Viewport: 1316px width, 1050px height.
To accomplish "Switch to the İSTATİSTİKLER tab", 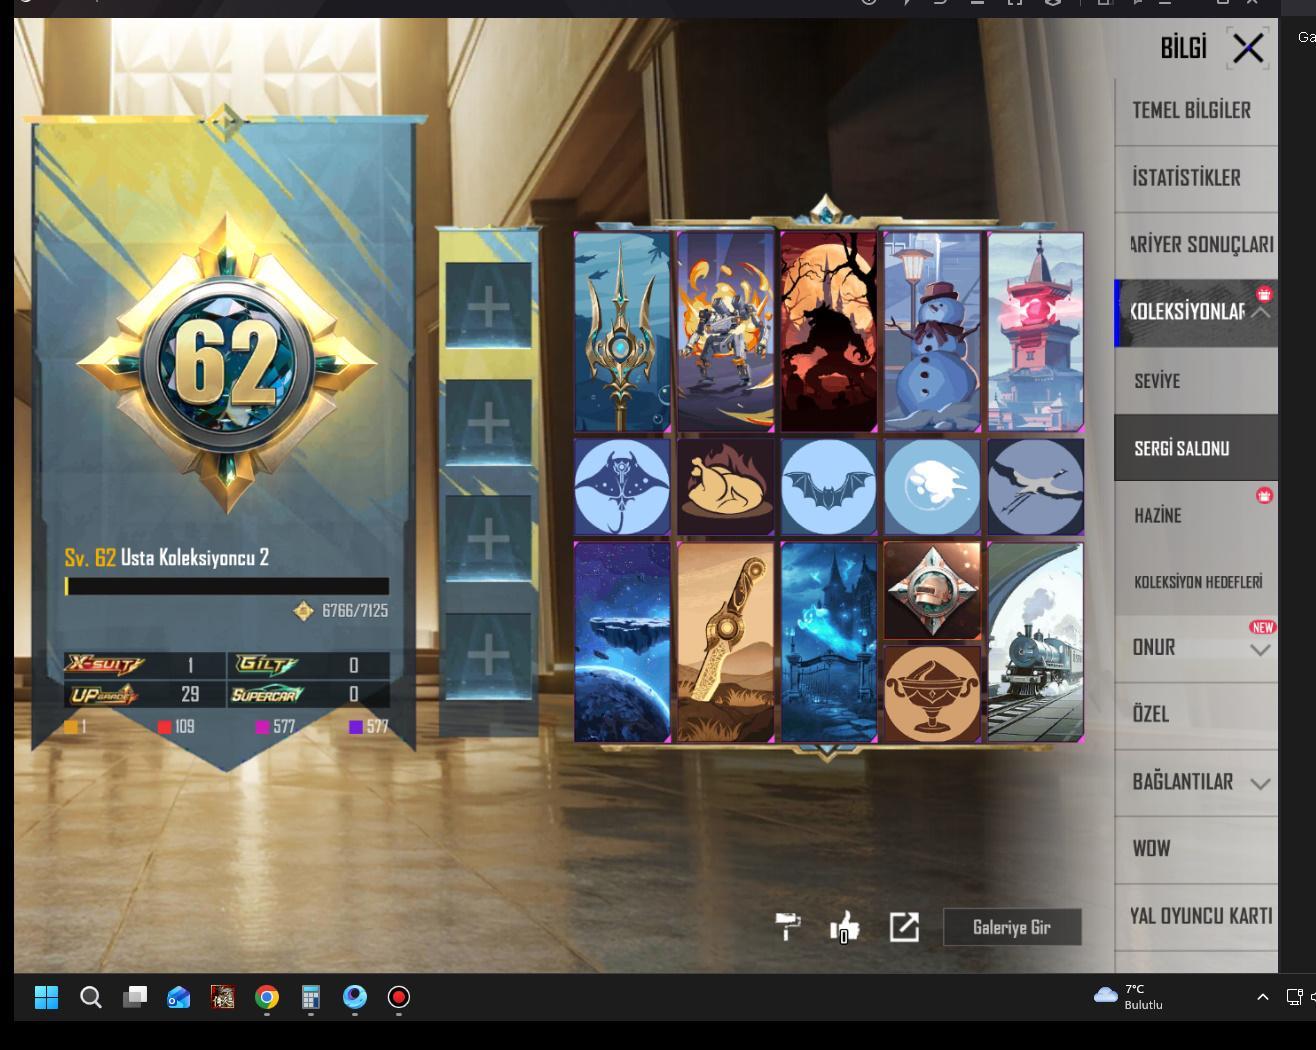I will point(1196,178).
